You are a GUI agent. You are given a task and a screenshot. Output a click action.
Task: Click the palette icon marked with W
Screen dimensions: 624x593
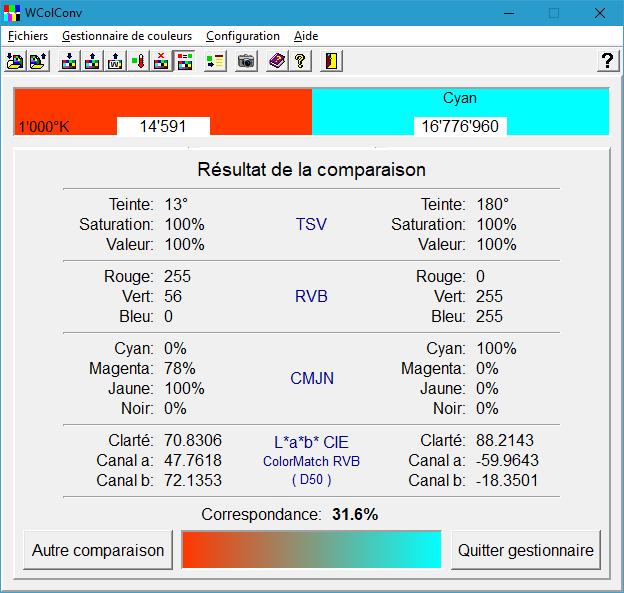click(115, 61)
